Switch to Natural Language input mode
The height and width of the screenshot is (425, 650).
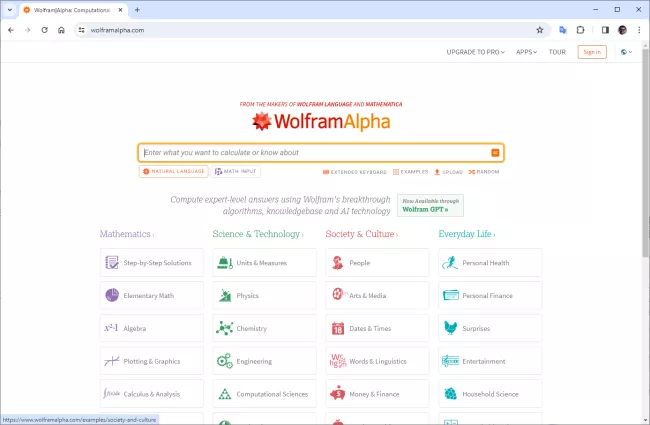tap(175, 171)
